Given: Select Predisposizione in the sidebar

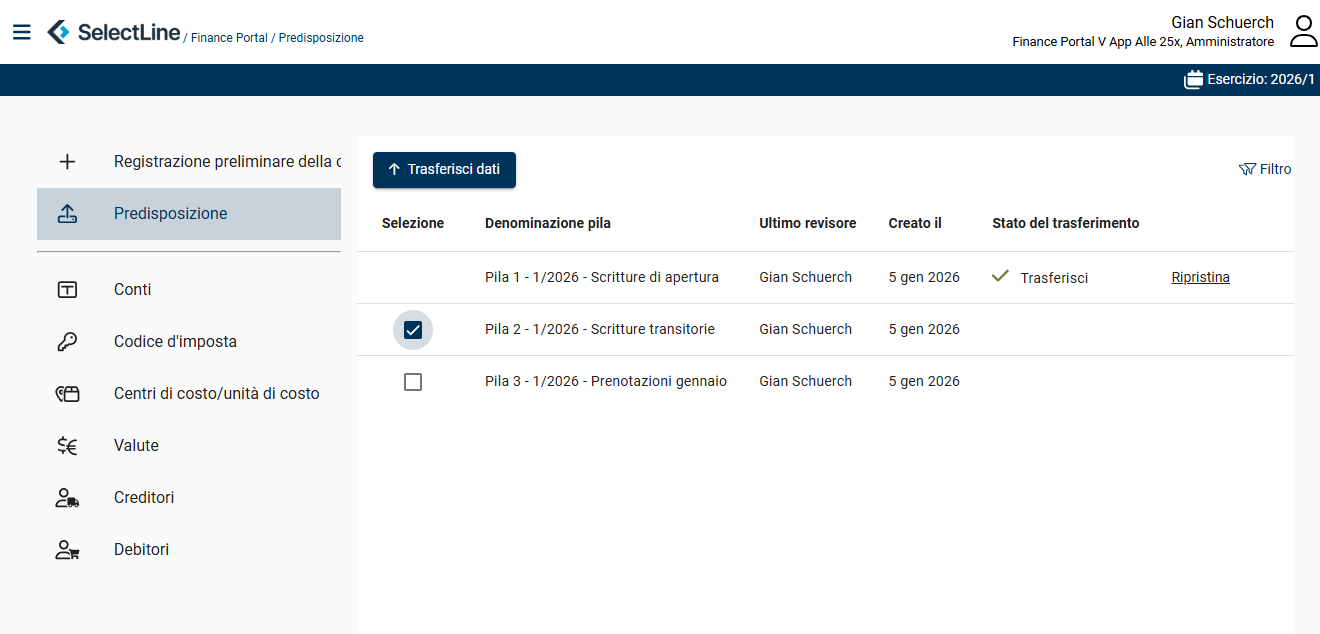Looking at the screenshot, I should [x=170, y=214].
